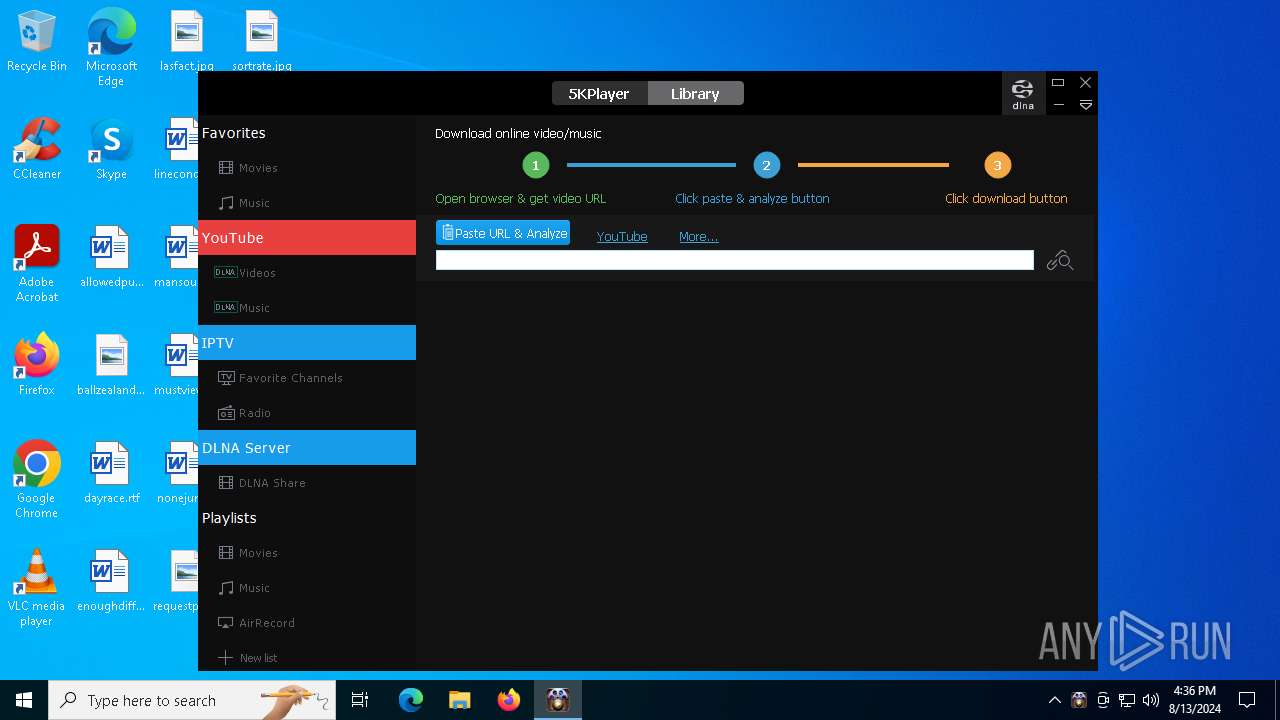Click the taskbar search box

click(x=192, y=700)
